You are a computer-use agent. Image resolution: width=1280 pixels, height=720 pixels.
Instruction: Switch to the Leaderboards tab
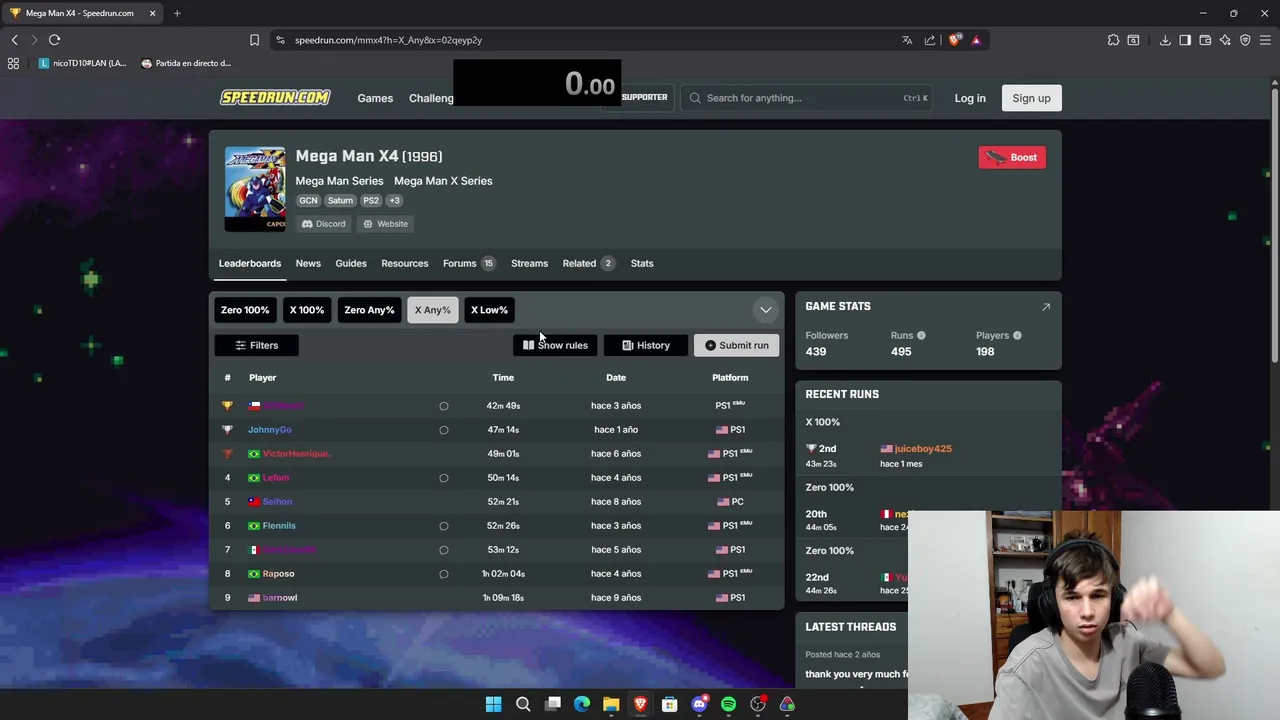click(x=250, y=263)
